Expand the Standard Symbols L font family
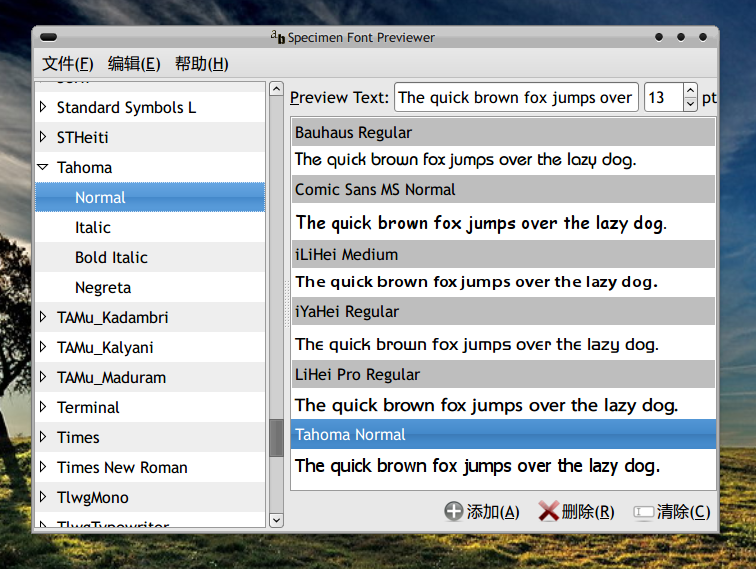Image resolution: width=756 pixels, height=569 pixels. [x=43, y=107]
